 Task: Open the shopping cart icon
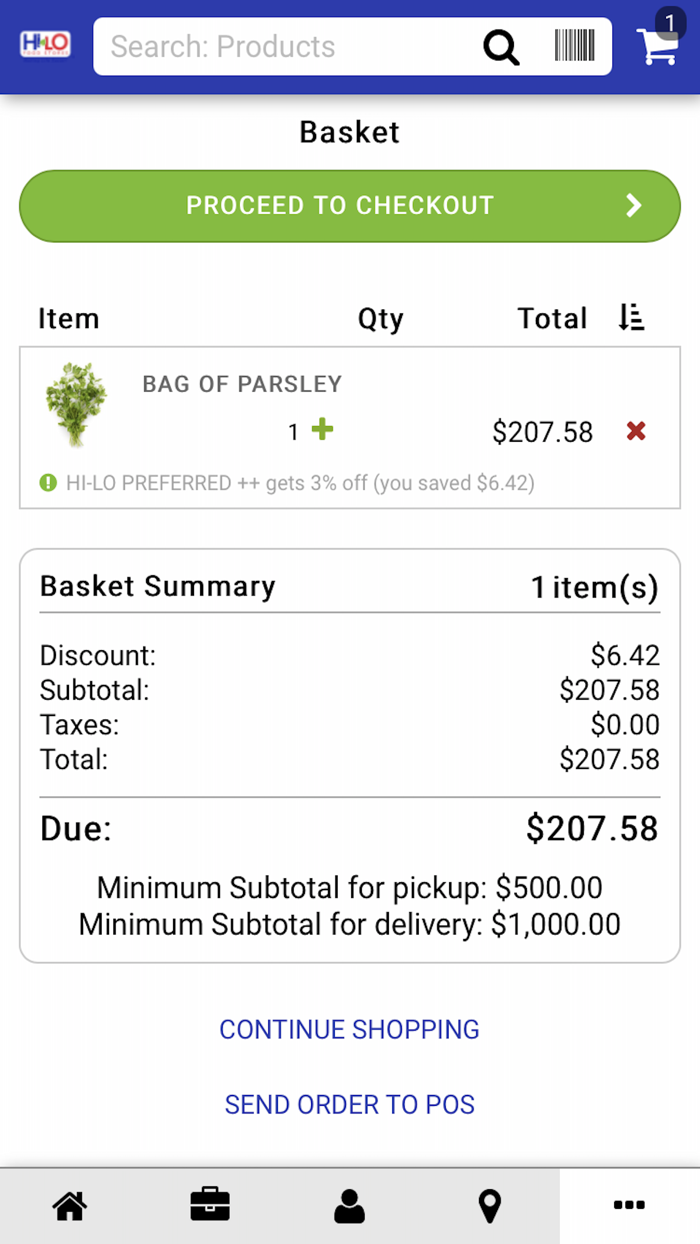tap(658, 44)
